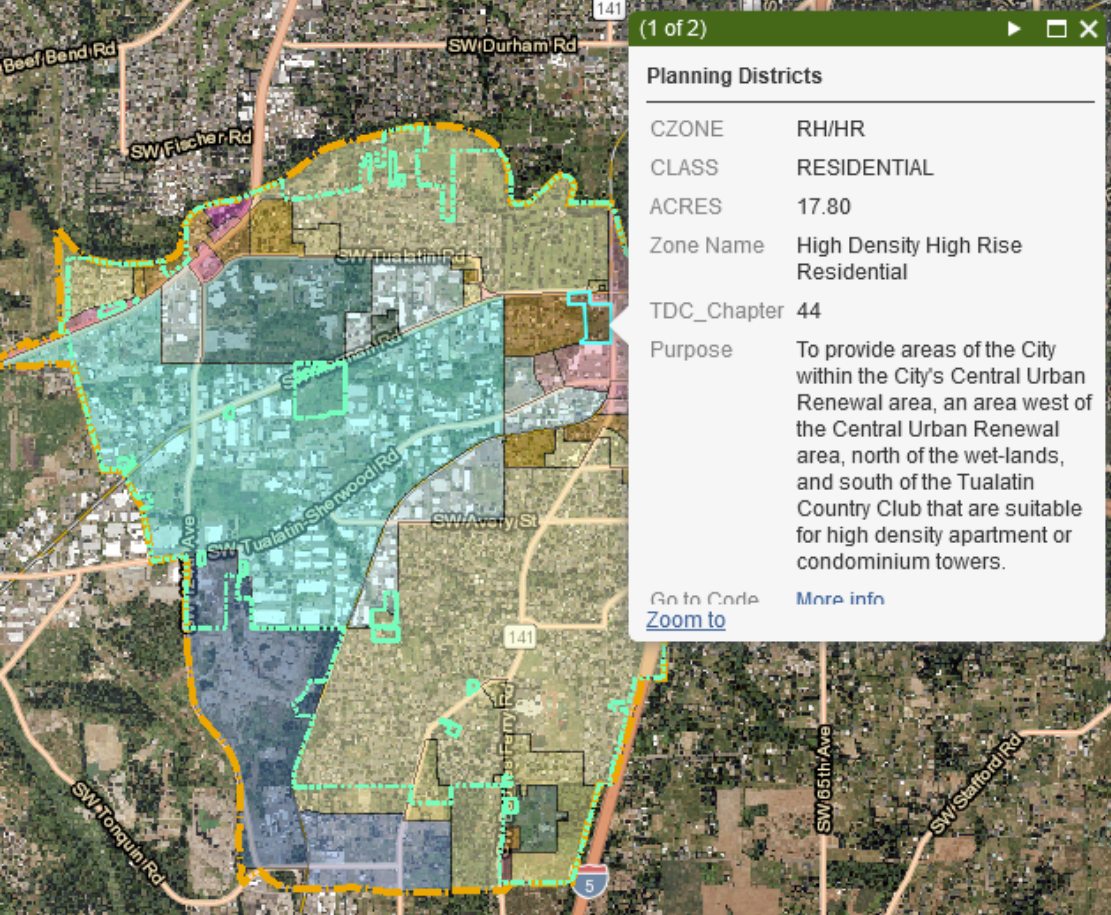
Task: Maximize the Planning Districts popup
Action: pyautogui.click(x=1056, y=29)
